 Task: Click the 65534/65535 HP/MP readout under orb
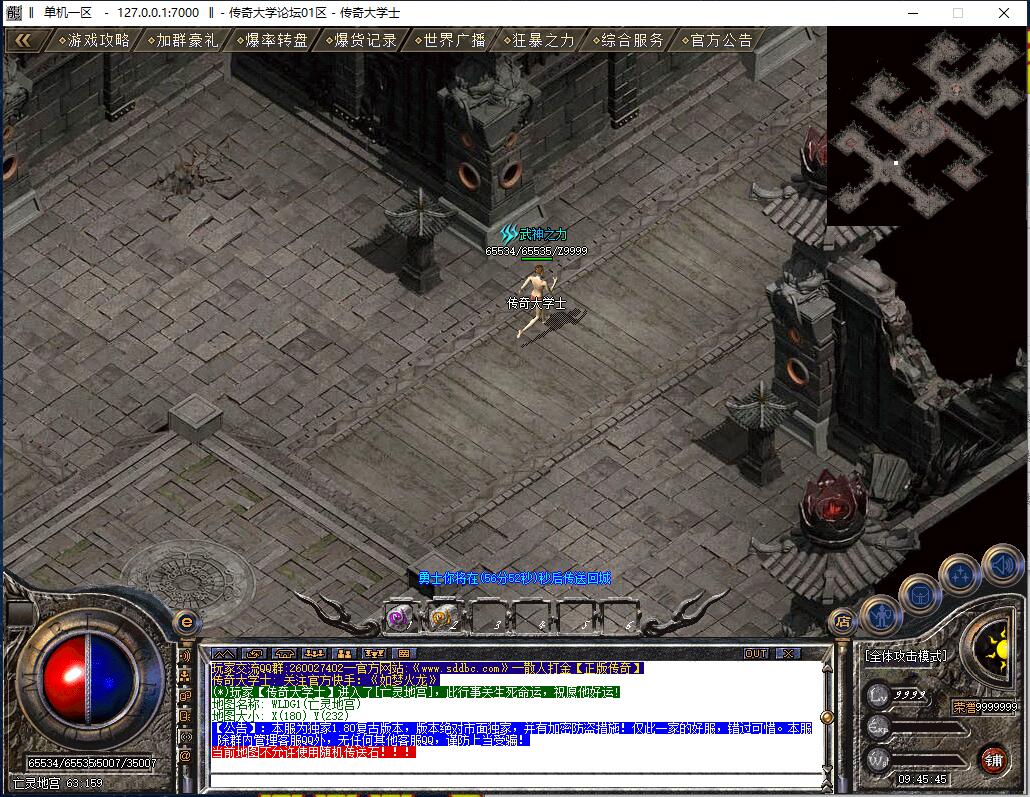[91, 763]
